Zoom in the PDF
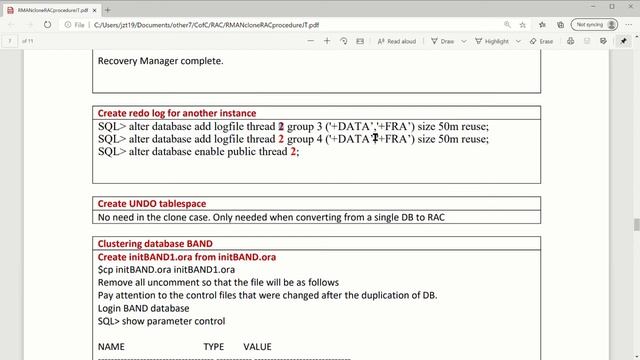Image resolution: width=640 pixels, height=360 pixels. (x=327, y=41)
